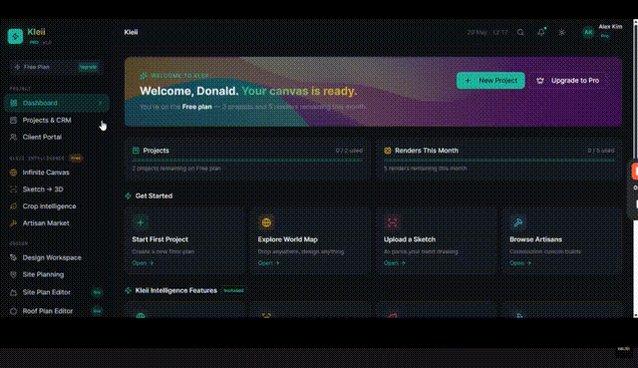Click the Pro badge on Roof Plan Editor
The image size is (638, 368).
pyautogui.click(x=97, y=311)
